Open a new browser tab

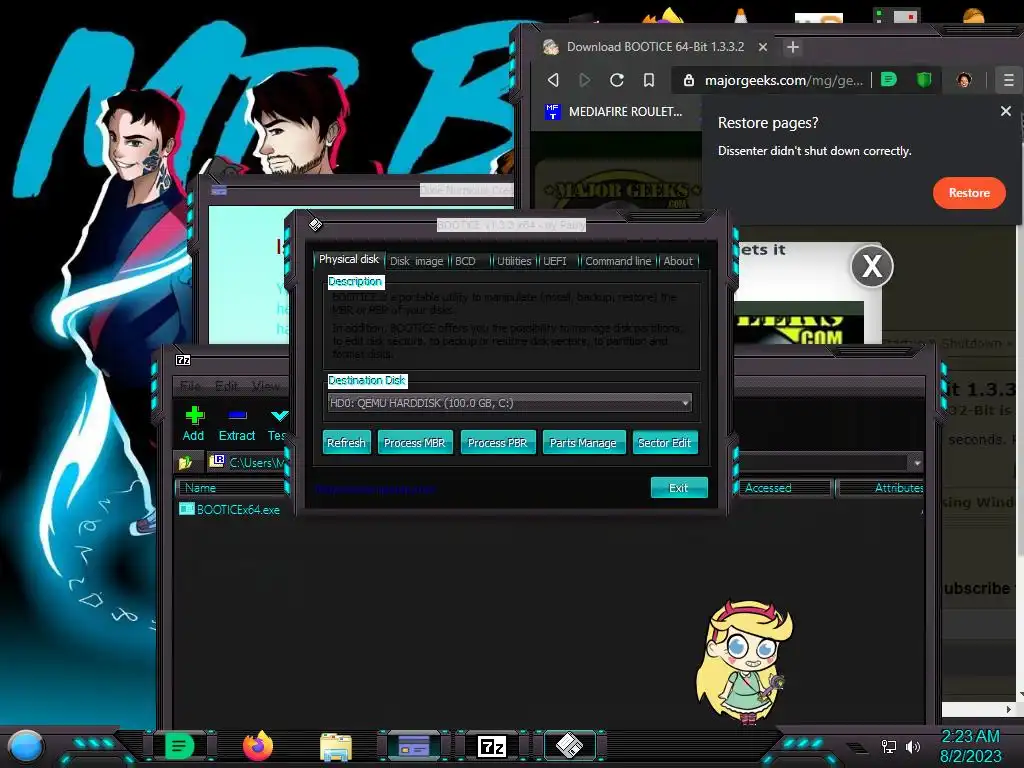coord(793,47)
